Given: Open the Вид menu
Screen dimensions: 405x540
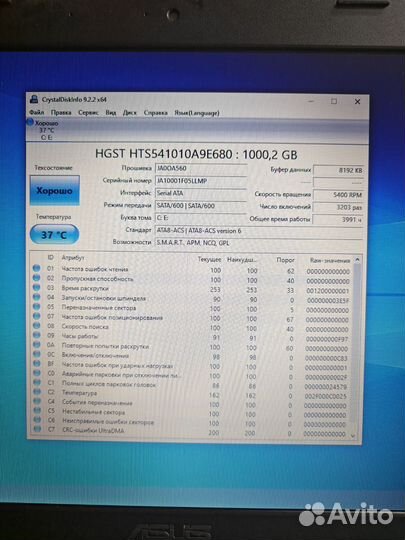Looking at the screenshot, I should [x=111, y=112].
